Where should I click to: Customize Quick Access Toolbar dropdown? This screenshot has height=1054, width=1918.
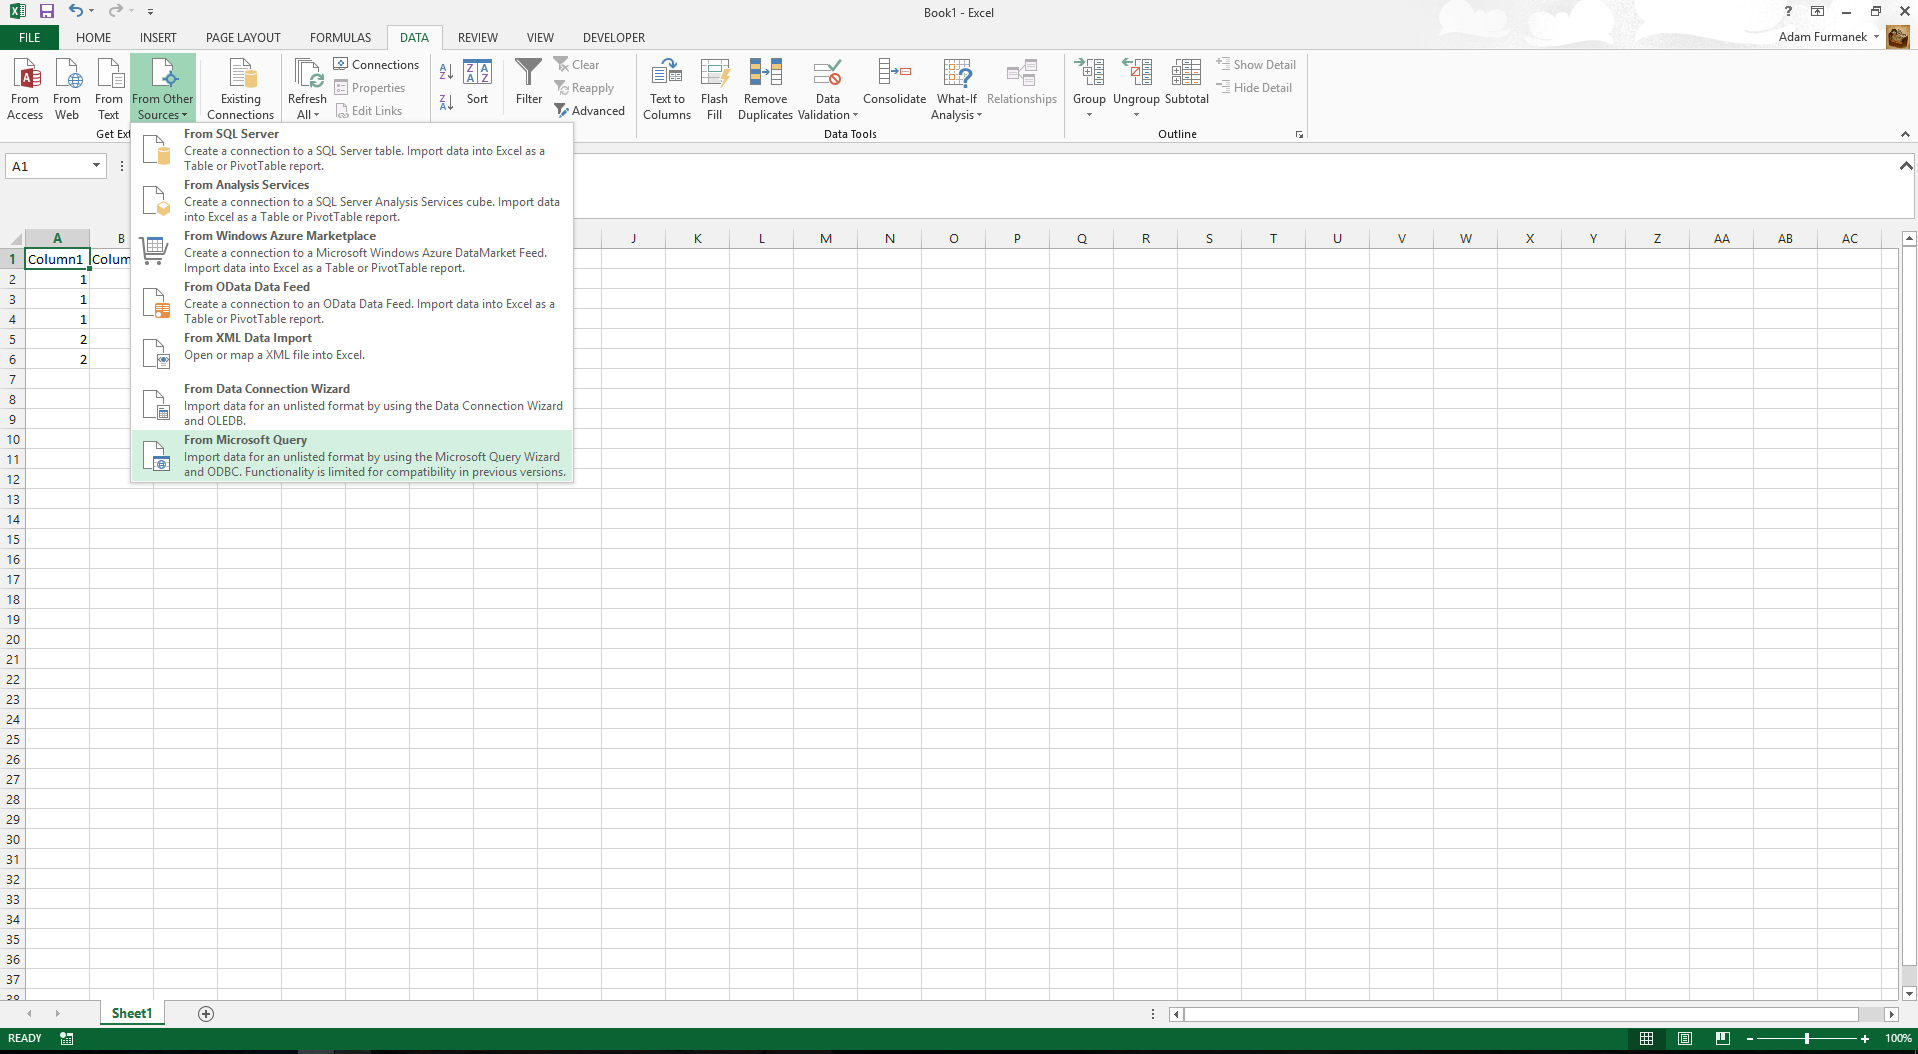coord(150,12)
